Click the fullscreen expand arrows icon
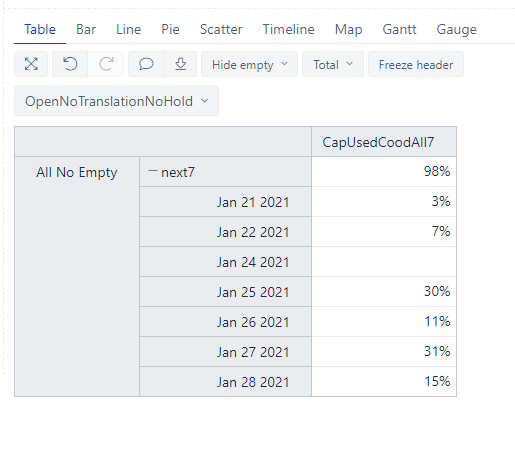Viewport: 515px width, 454px height. [31, 64]
